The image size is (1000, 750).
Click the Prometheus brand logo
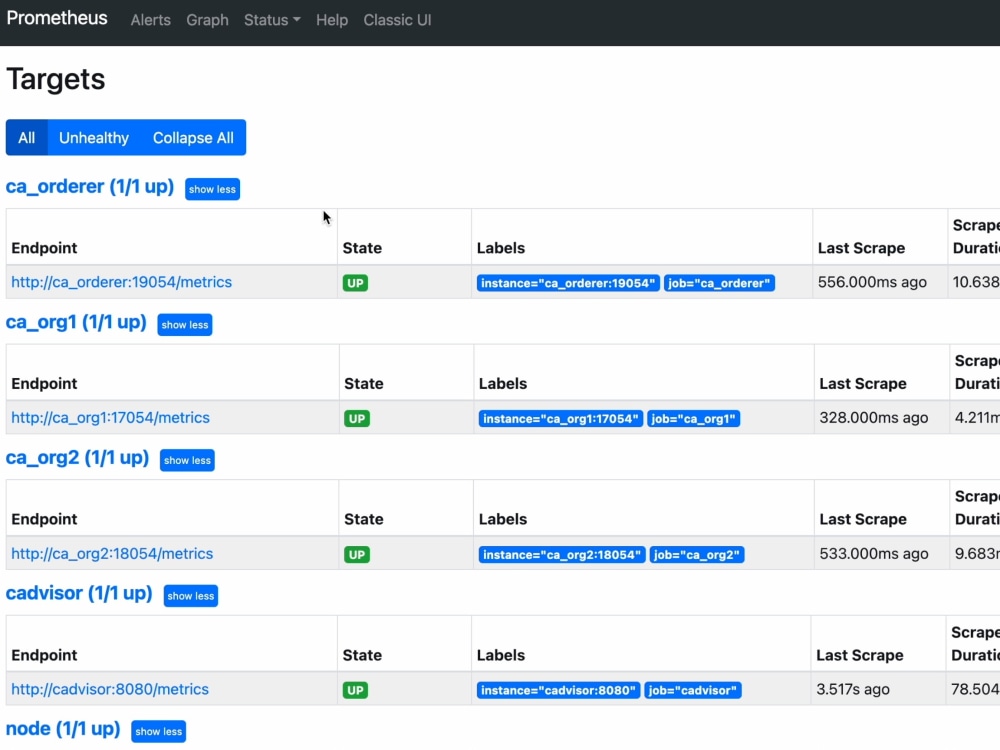pos(57,18)
